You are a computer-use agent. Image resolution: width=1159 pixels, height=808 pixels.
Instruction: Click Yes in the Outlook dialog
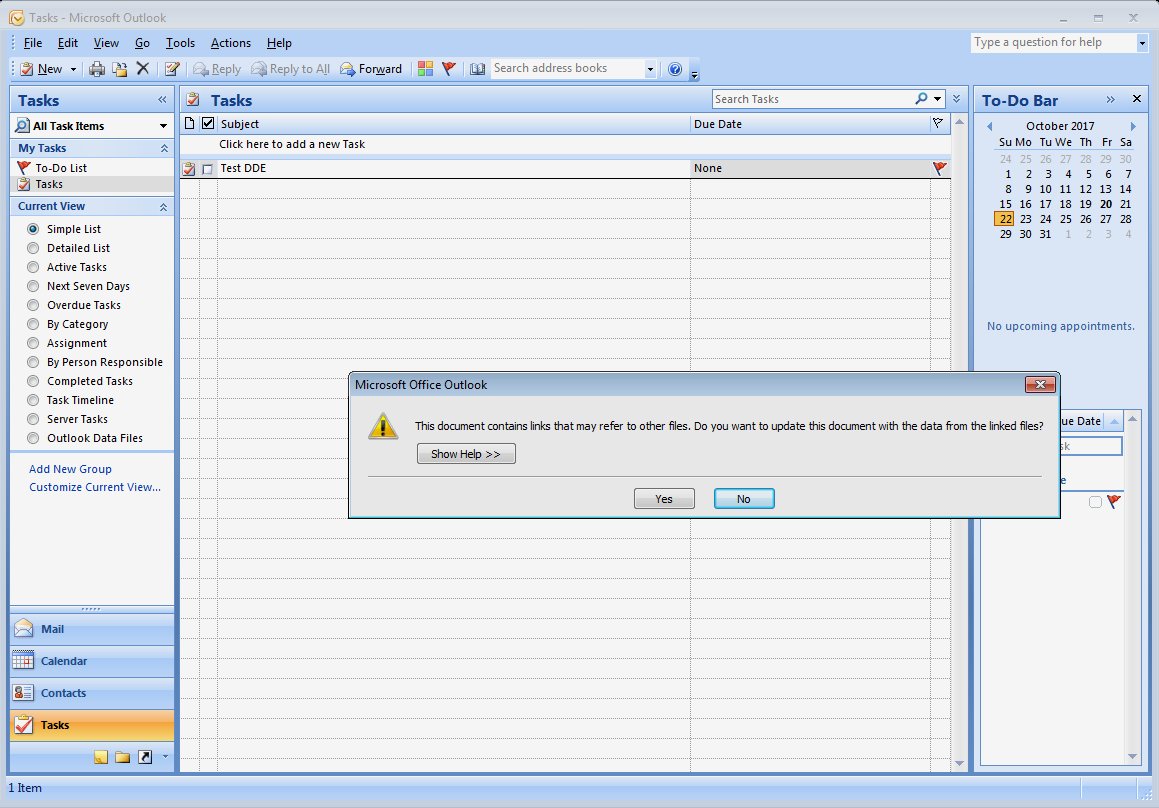tap(664, 499)
